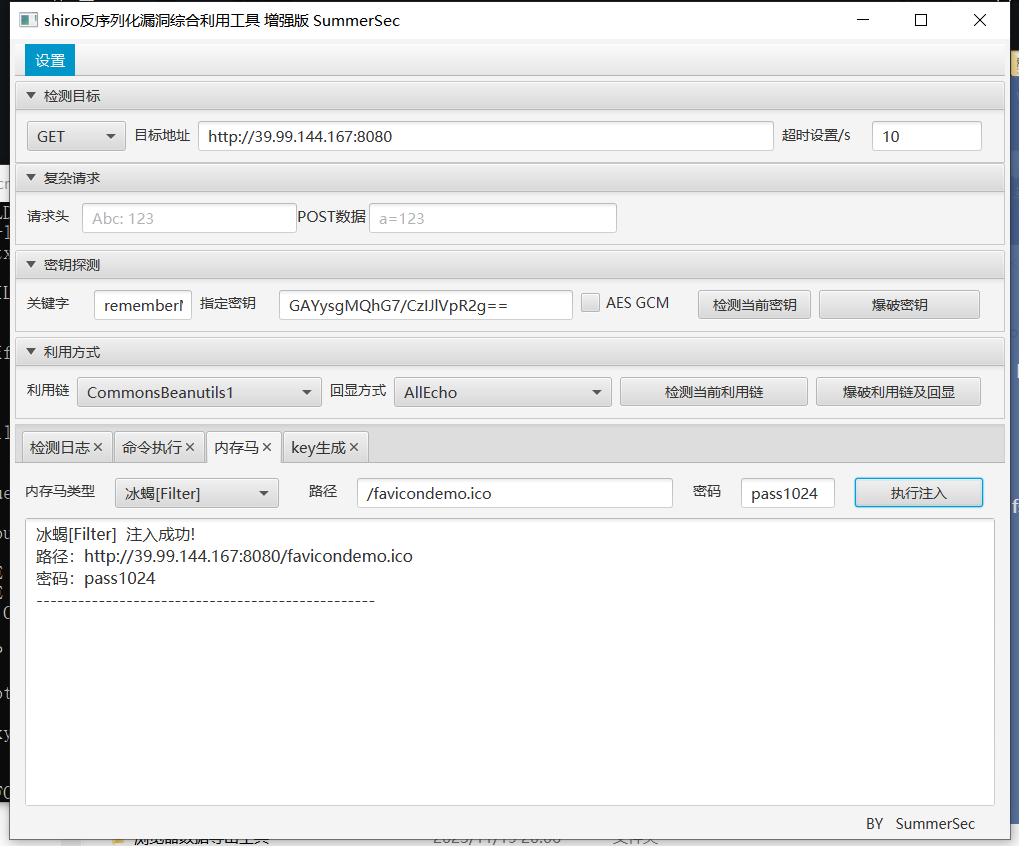Click the 超时设置 timeout field
The image size is (1019, 846).
point(926,136)
